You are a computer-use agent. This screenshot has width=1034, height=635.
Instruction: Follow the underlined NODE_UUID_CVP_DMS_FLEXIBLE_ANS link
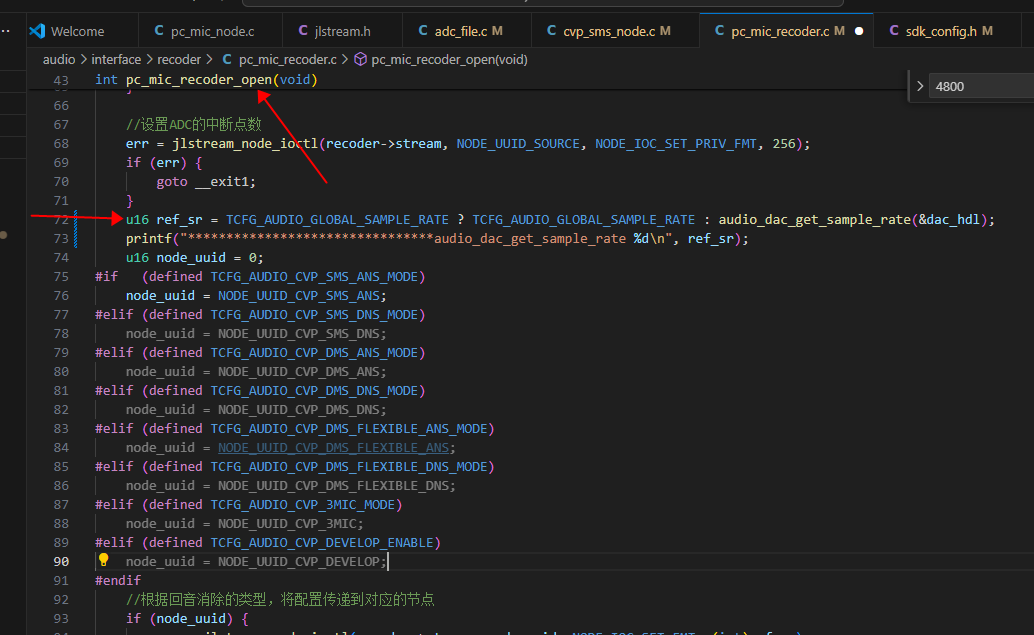[x=333, y=448]
